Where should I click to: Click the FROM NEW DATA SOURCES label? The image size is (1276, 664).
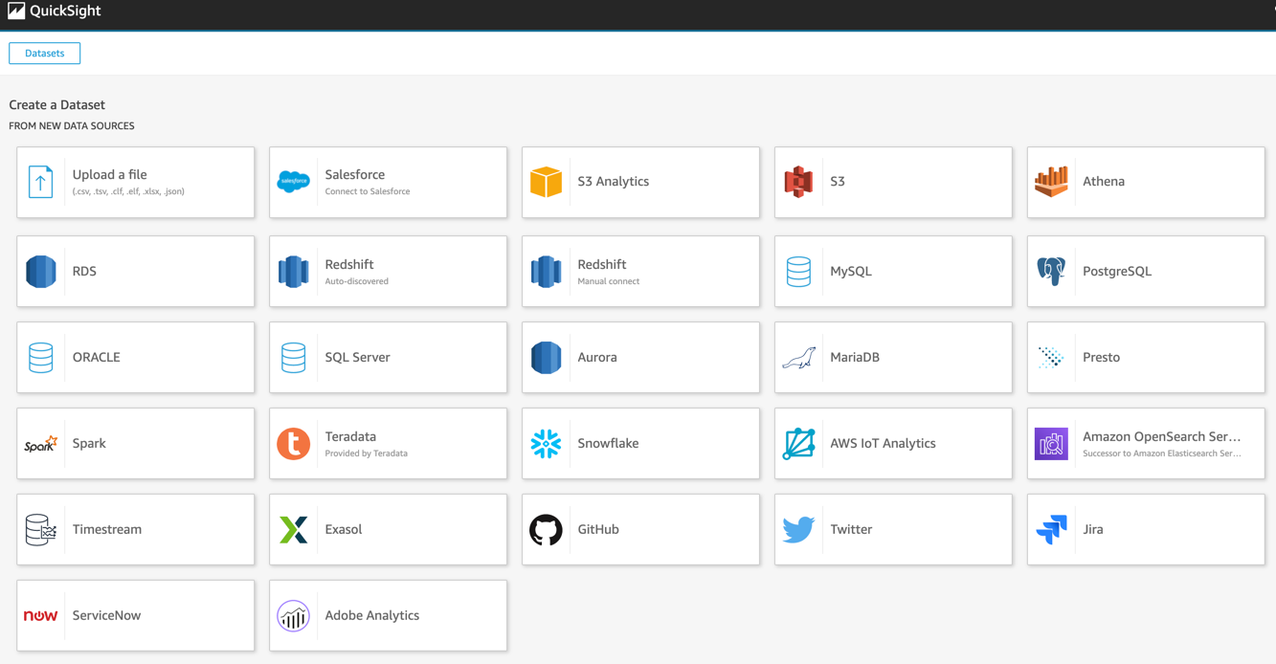point(72,126)
